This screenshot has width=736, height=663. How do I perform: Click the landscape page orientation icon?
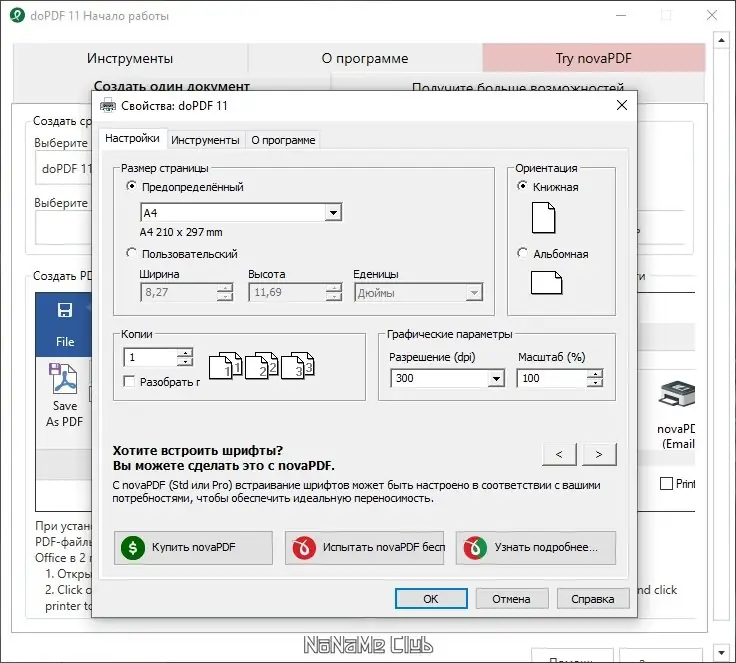546,283
